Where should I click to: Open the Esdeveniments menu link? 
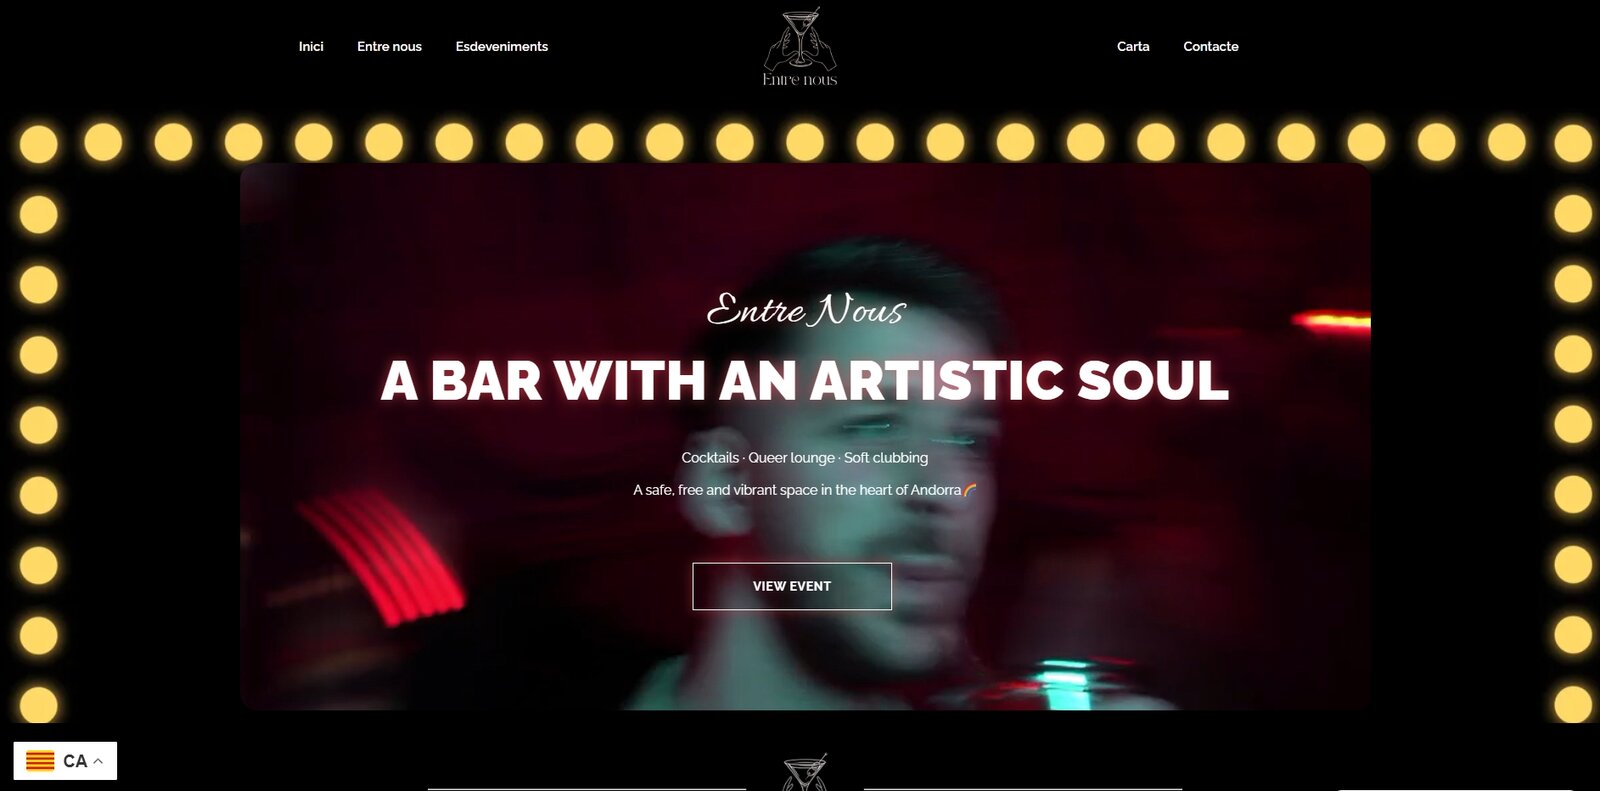502,46
